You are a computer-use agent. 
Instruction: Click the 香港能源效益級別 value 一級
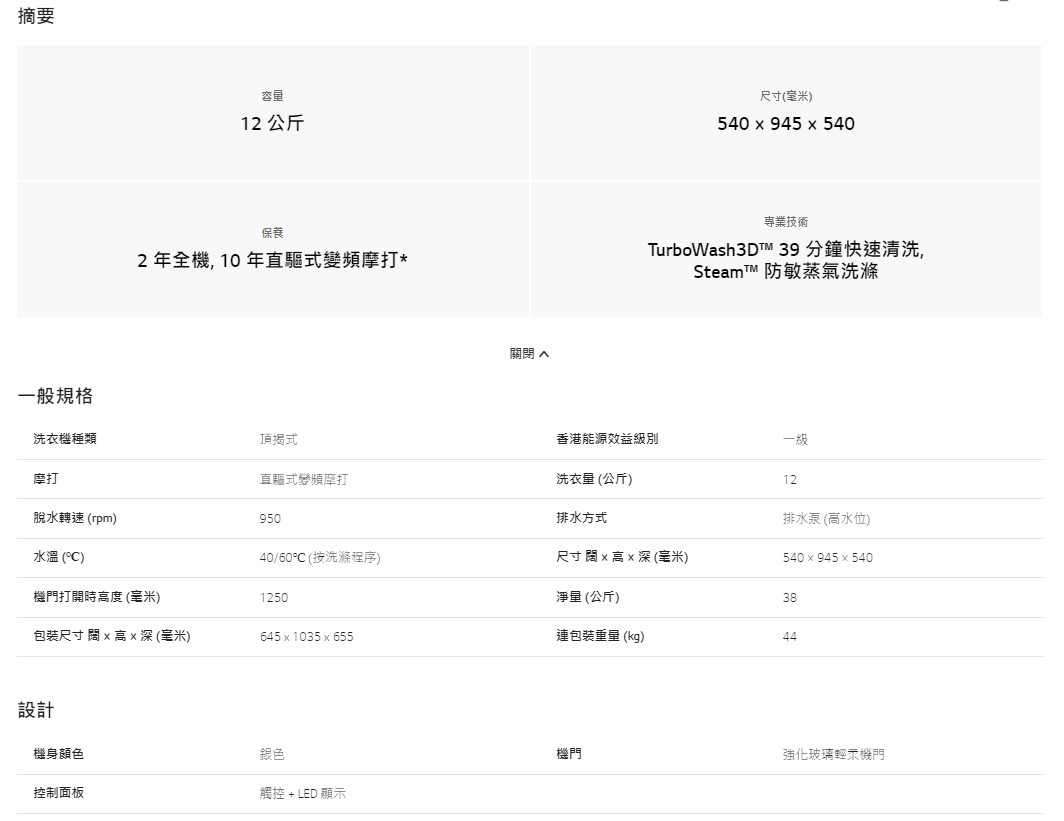(795, 440)
